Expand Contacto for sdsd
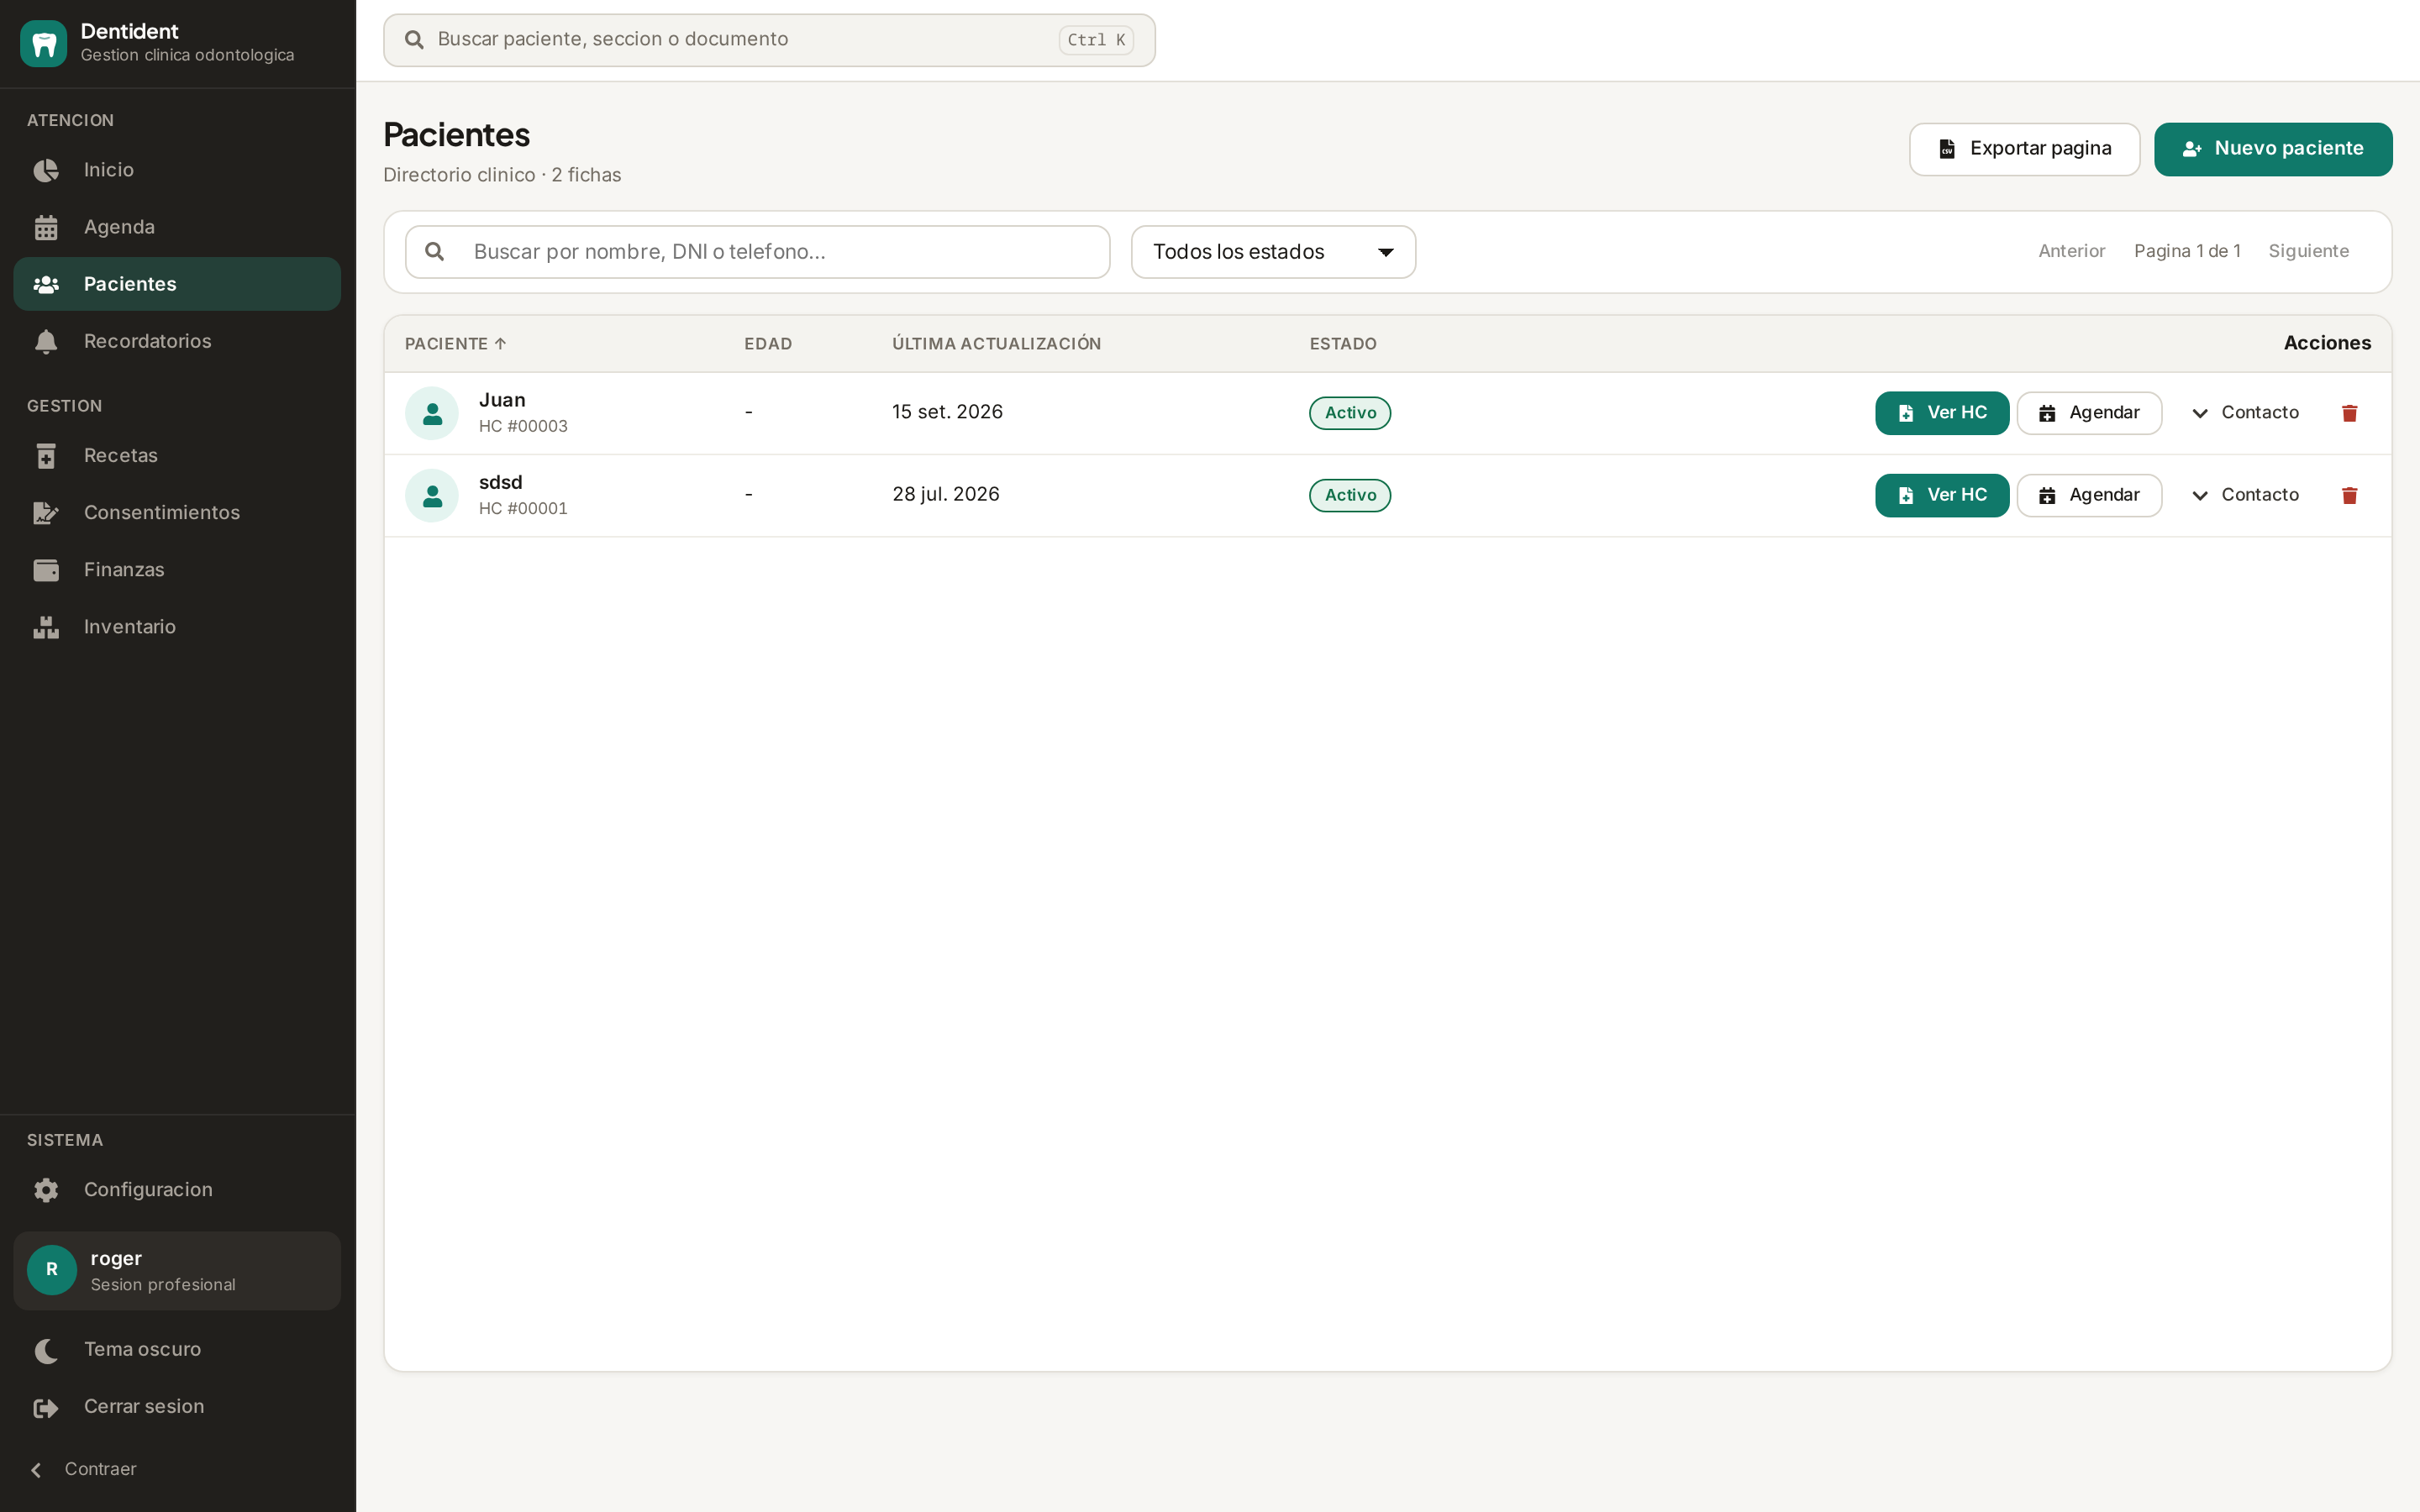2420x1512 pixels. (x=2245, y=495)
